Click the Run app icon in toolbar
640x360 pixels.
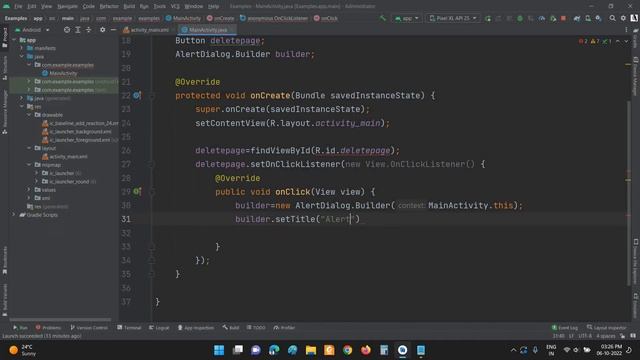click(488, 18)
